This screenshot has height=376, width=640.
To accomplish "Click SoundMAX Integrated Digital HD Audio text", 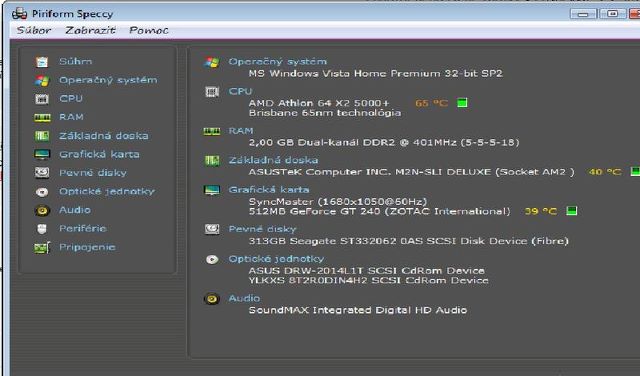I will (358, 310).
